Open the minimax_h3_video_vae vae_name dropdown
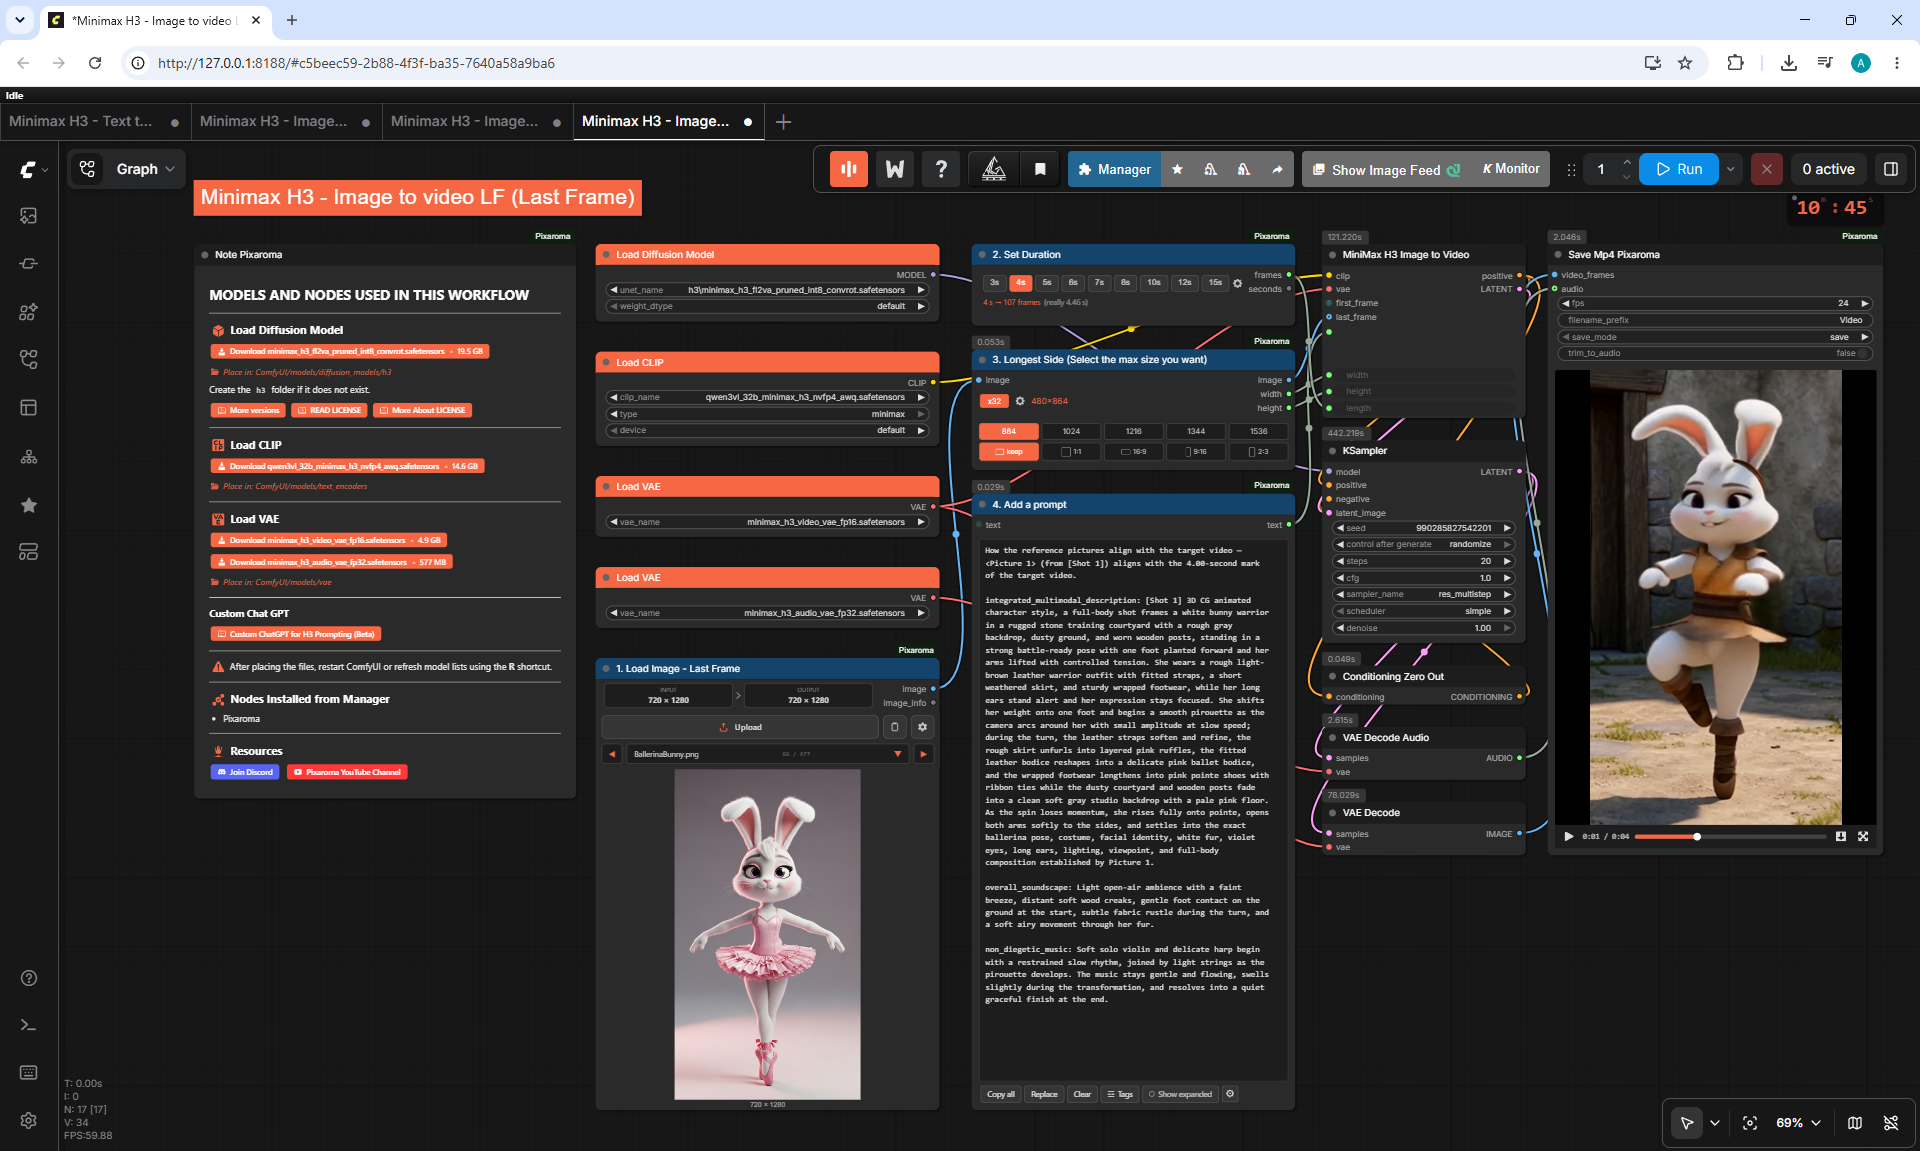Image resolution: width=1920 pixels, height=1151 pixels. (768, 522)
